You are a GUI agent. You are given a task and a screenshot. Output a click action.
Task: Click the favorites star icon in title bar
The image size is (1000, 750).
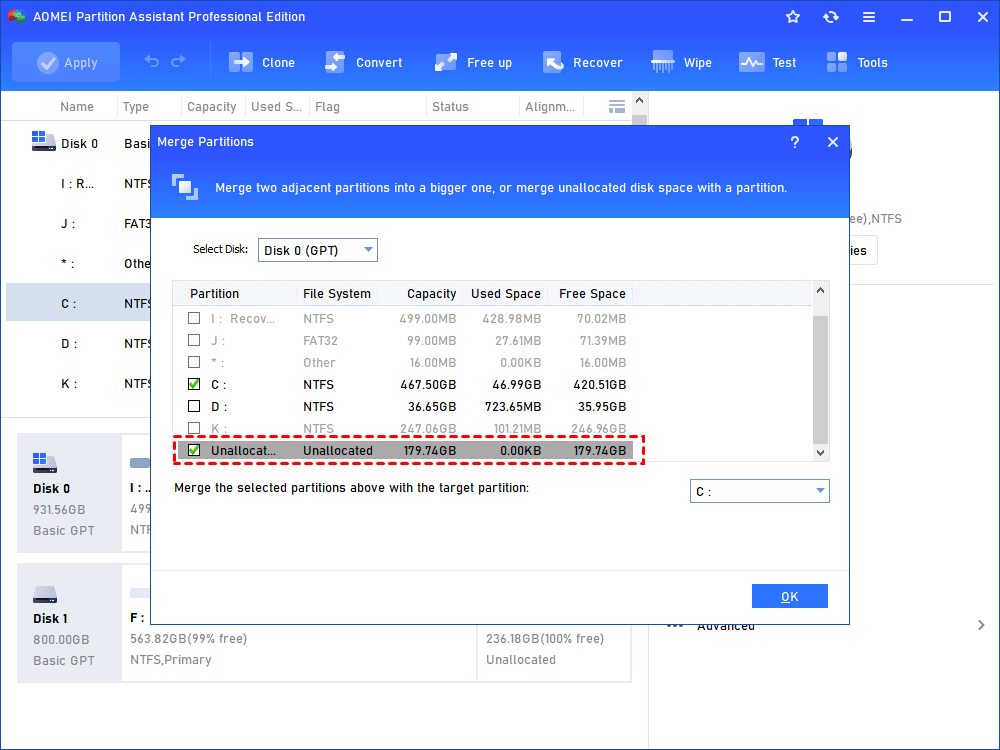[793, 17]
